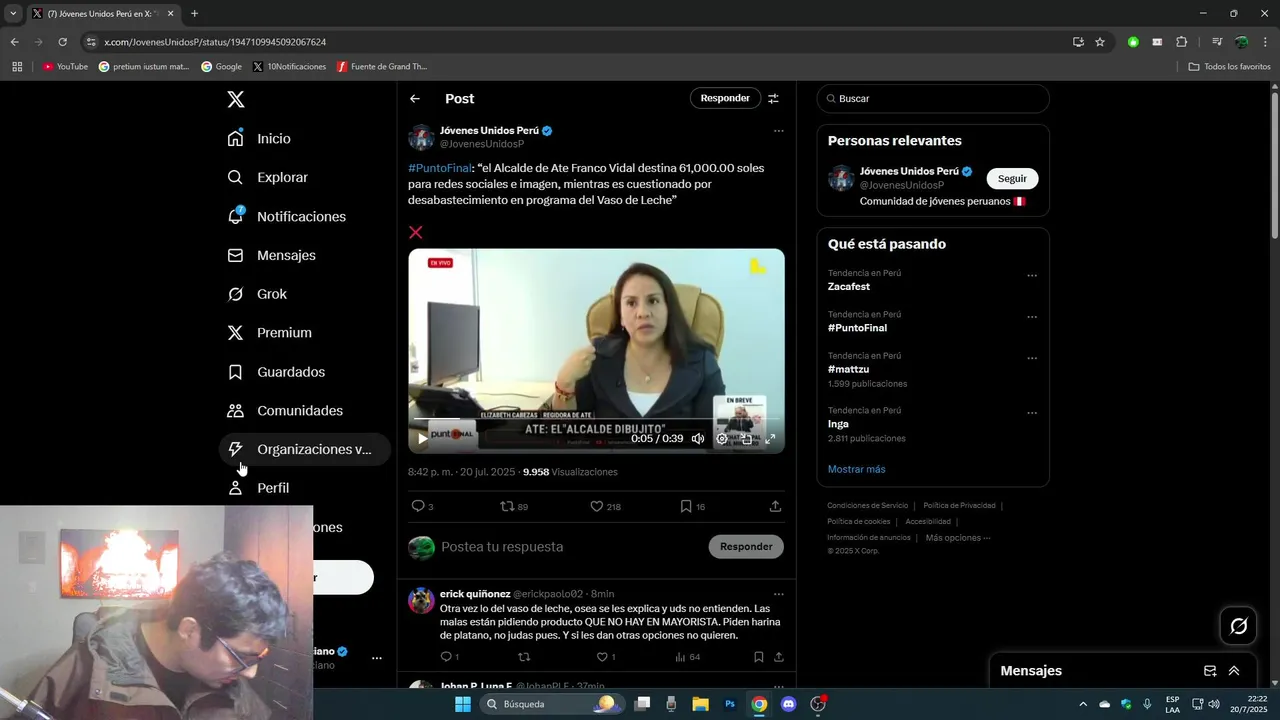The image size is (1280, 720).
Task: Compose new message in Mensajes drawer
Action: point(1210,671)
